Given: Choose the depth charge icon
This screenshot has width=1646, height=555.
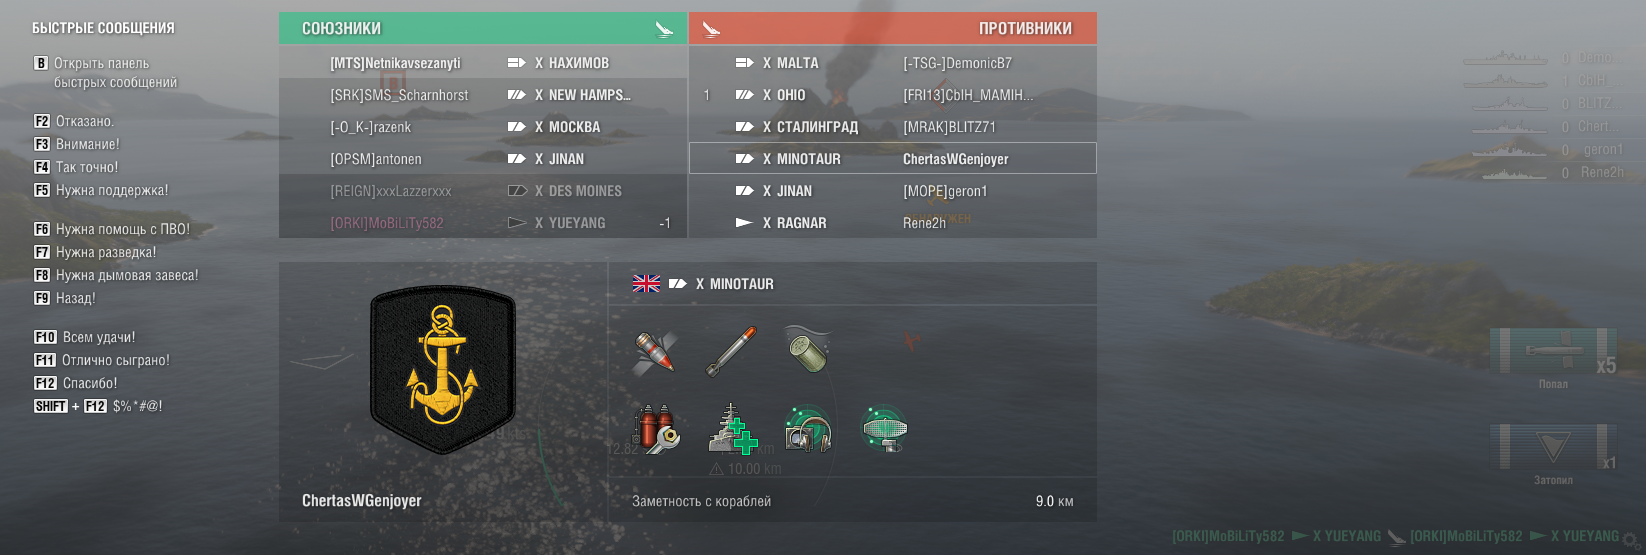Looking at the screenshot, I should (x=808, y=350).
